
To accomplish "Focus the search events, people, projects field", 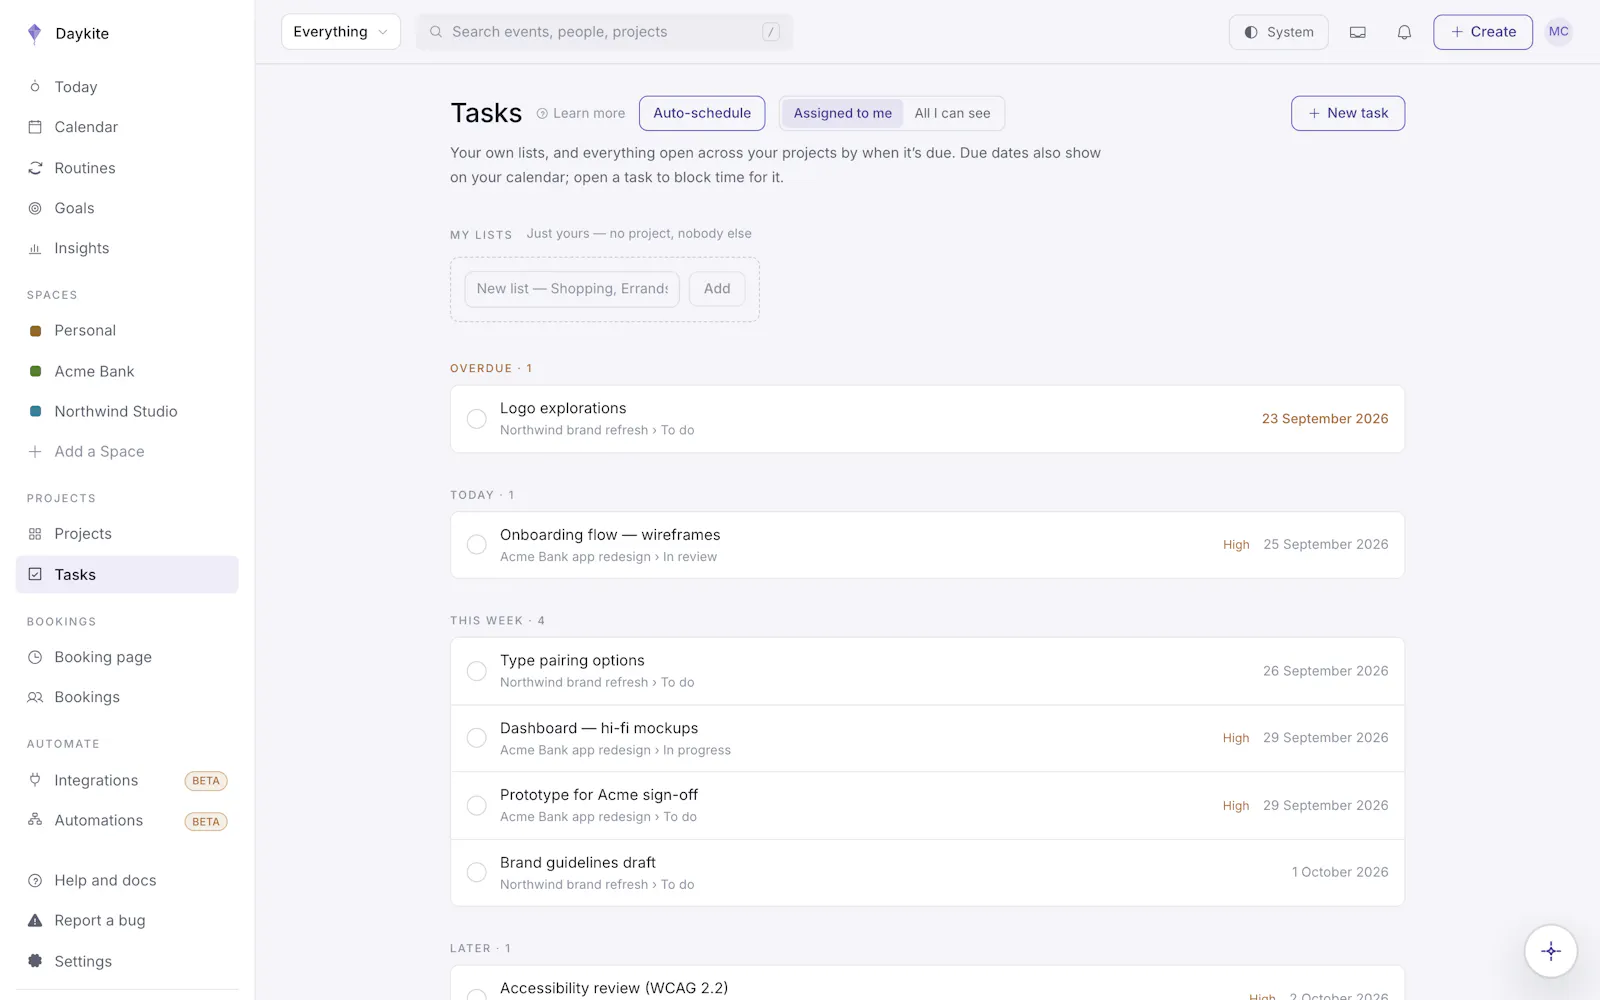I will tap(604, 32).
